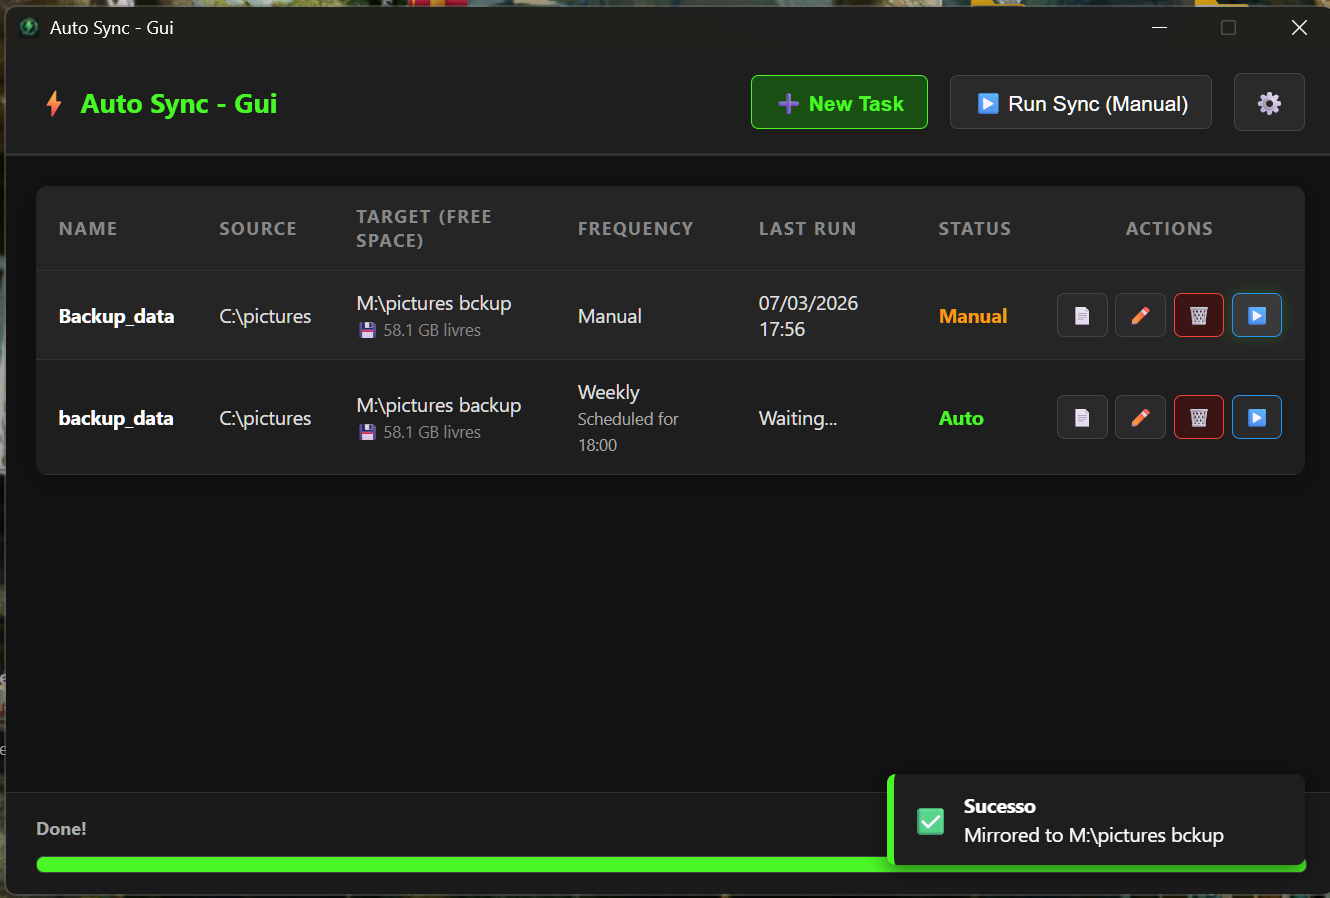Click the Sucesso notification title
This screenshot has width=1330, height=898.
(x=999, y=806)
